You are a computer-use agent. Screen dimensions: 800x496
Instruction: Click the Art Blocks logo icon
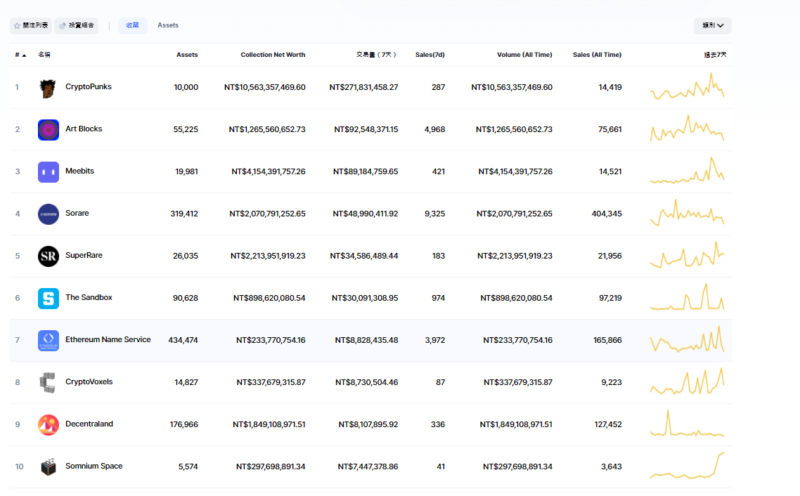[48, 130]
